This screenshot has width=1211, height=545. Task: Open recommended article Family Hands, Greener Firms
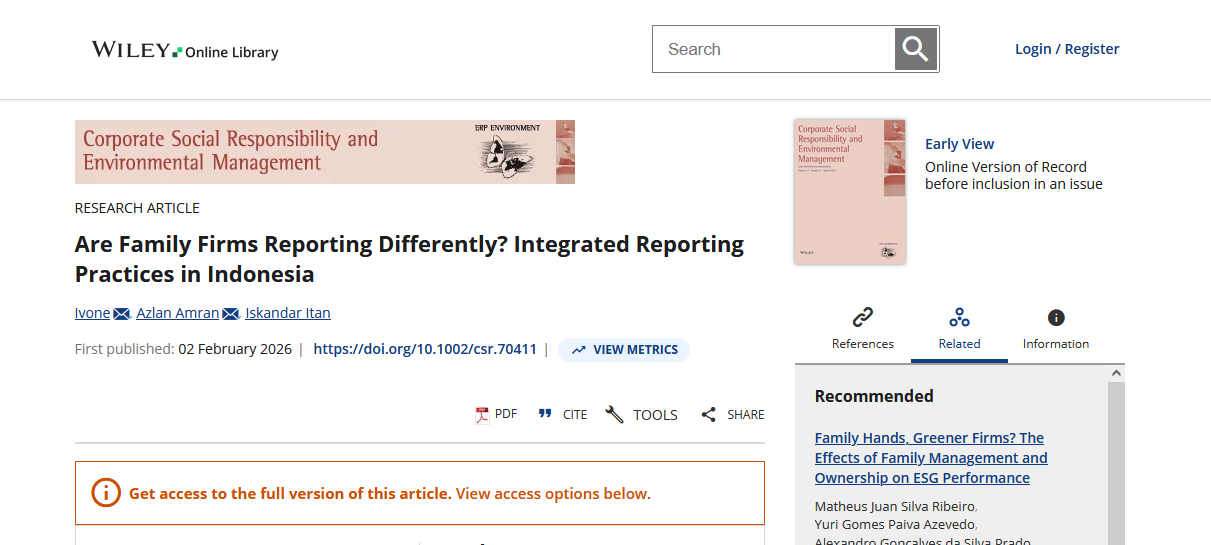pyautogui.click(x=930, y=458)
